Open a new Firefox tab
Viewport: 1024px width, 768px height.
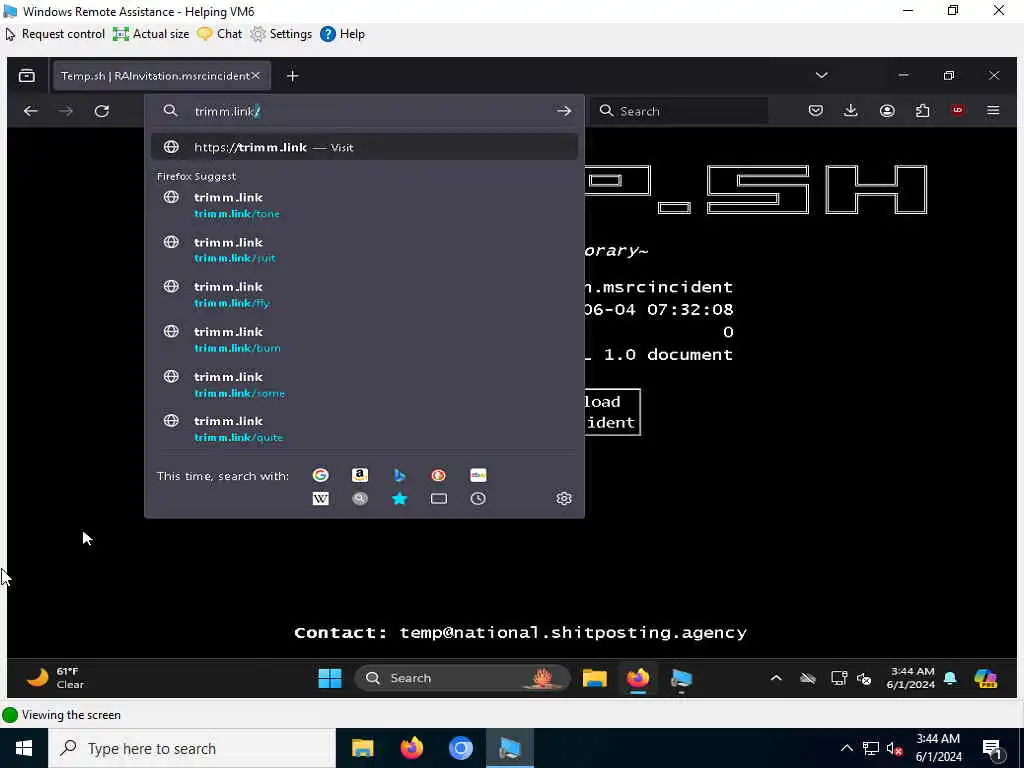[x=293, y=76]
